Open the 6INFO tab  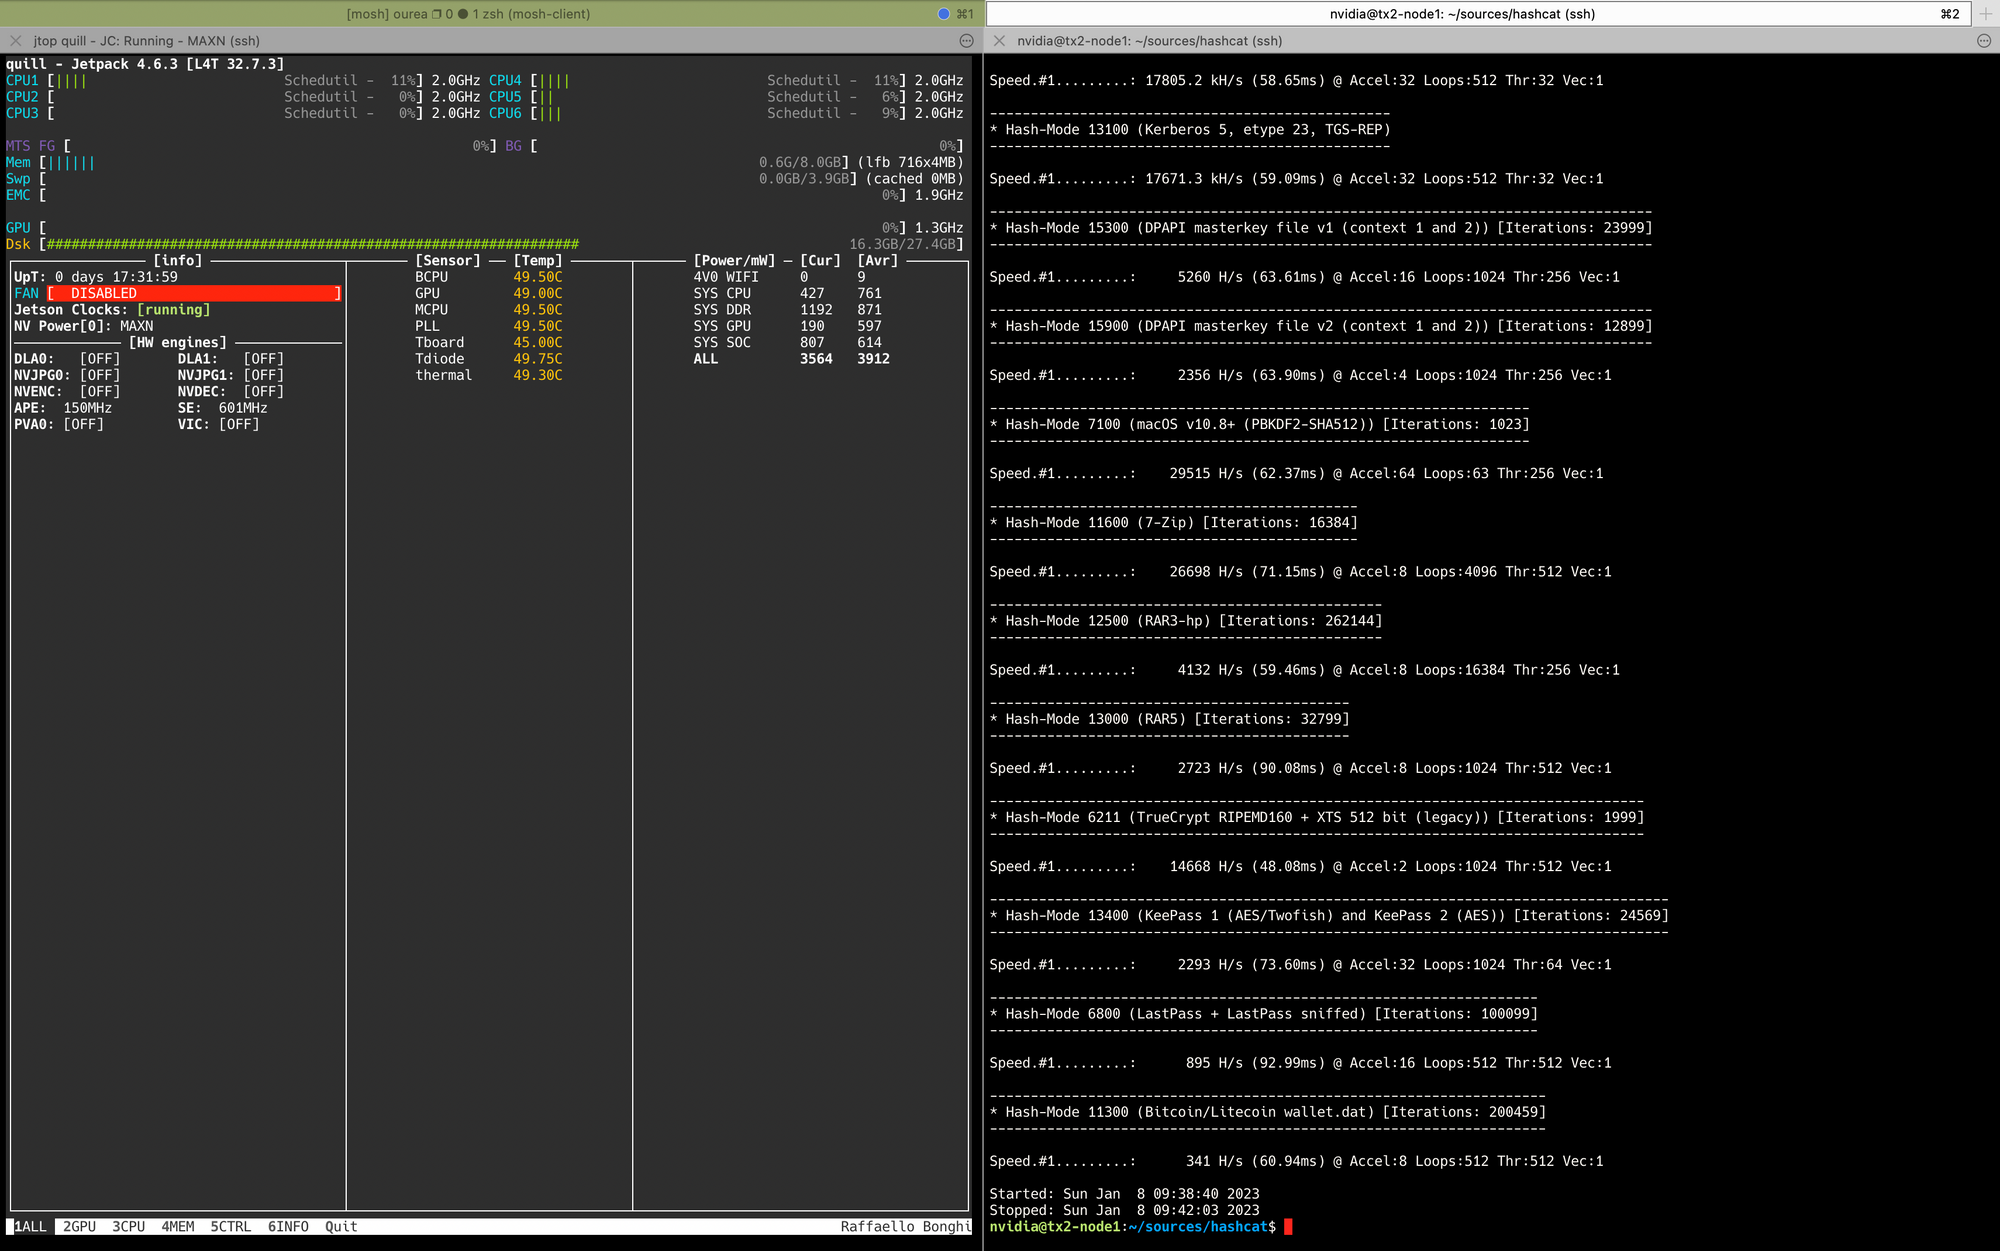coord(288,1226)
